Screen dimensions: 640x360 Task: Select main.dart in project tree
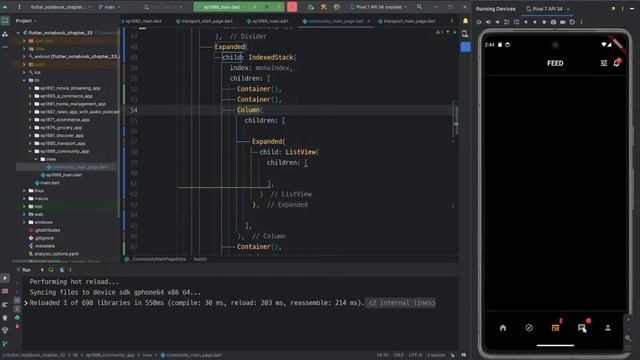47,183
